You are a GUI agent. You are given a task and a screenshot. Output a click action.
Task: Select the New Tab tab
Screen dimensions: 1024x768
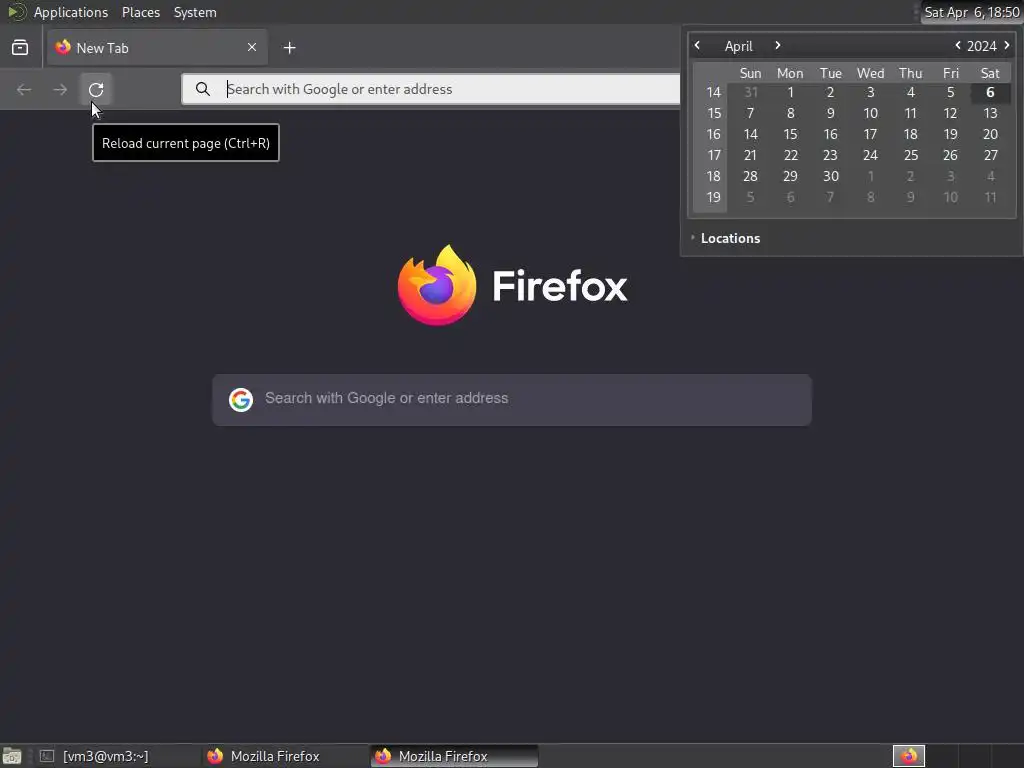[x=157, y=48]
